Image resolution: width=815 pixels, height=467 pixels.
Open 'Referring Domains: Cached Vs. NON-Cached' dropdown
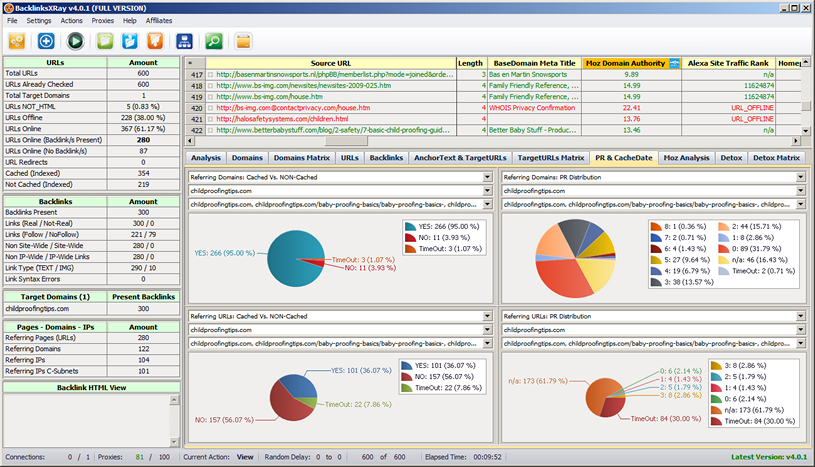coord(487,177)
